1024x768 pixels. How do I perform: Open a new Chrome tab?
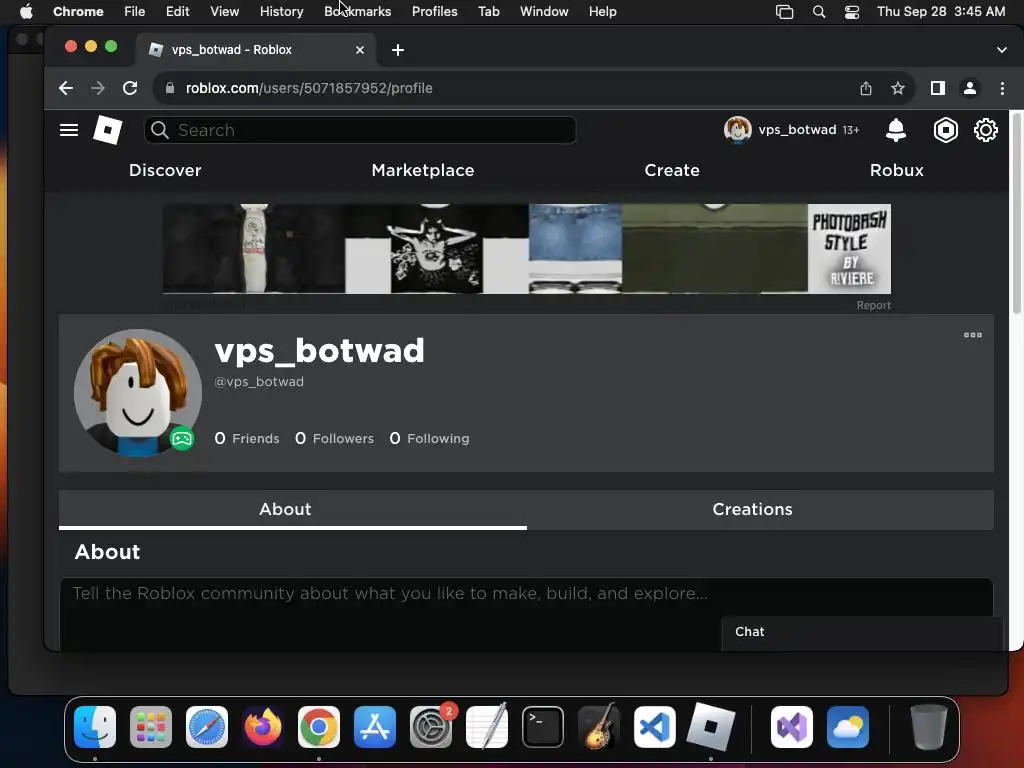point(398,50)
